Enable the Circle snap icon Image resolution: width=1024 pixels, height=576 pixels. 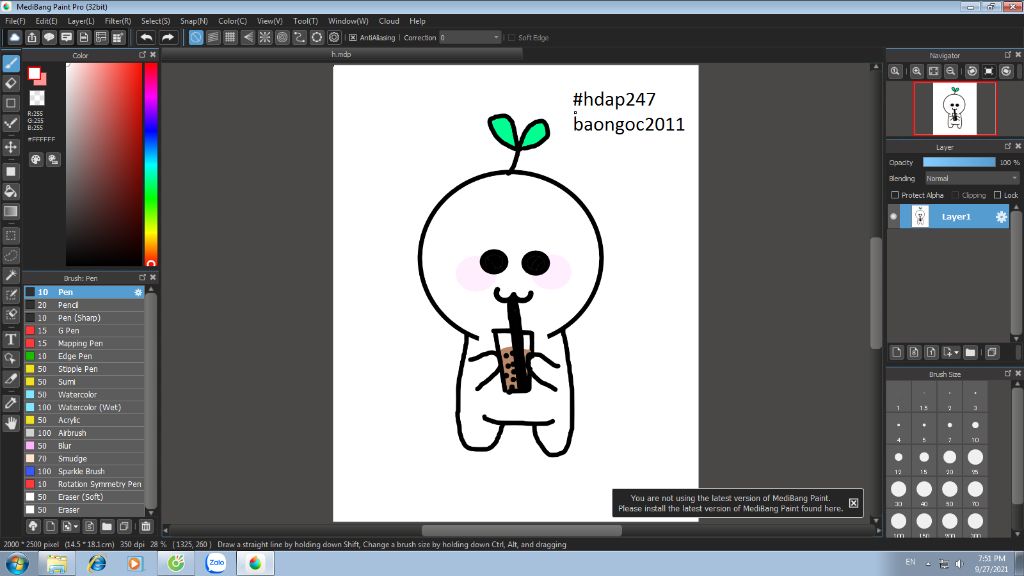(282, 37)
